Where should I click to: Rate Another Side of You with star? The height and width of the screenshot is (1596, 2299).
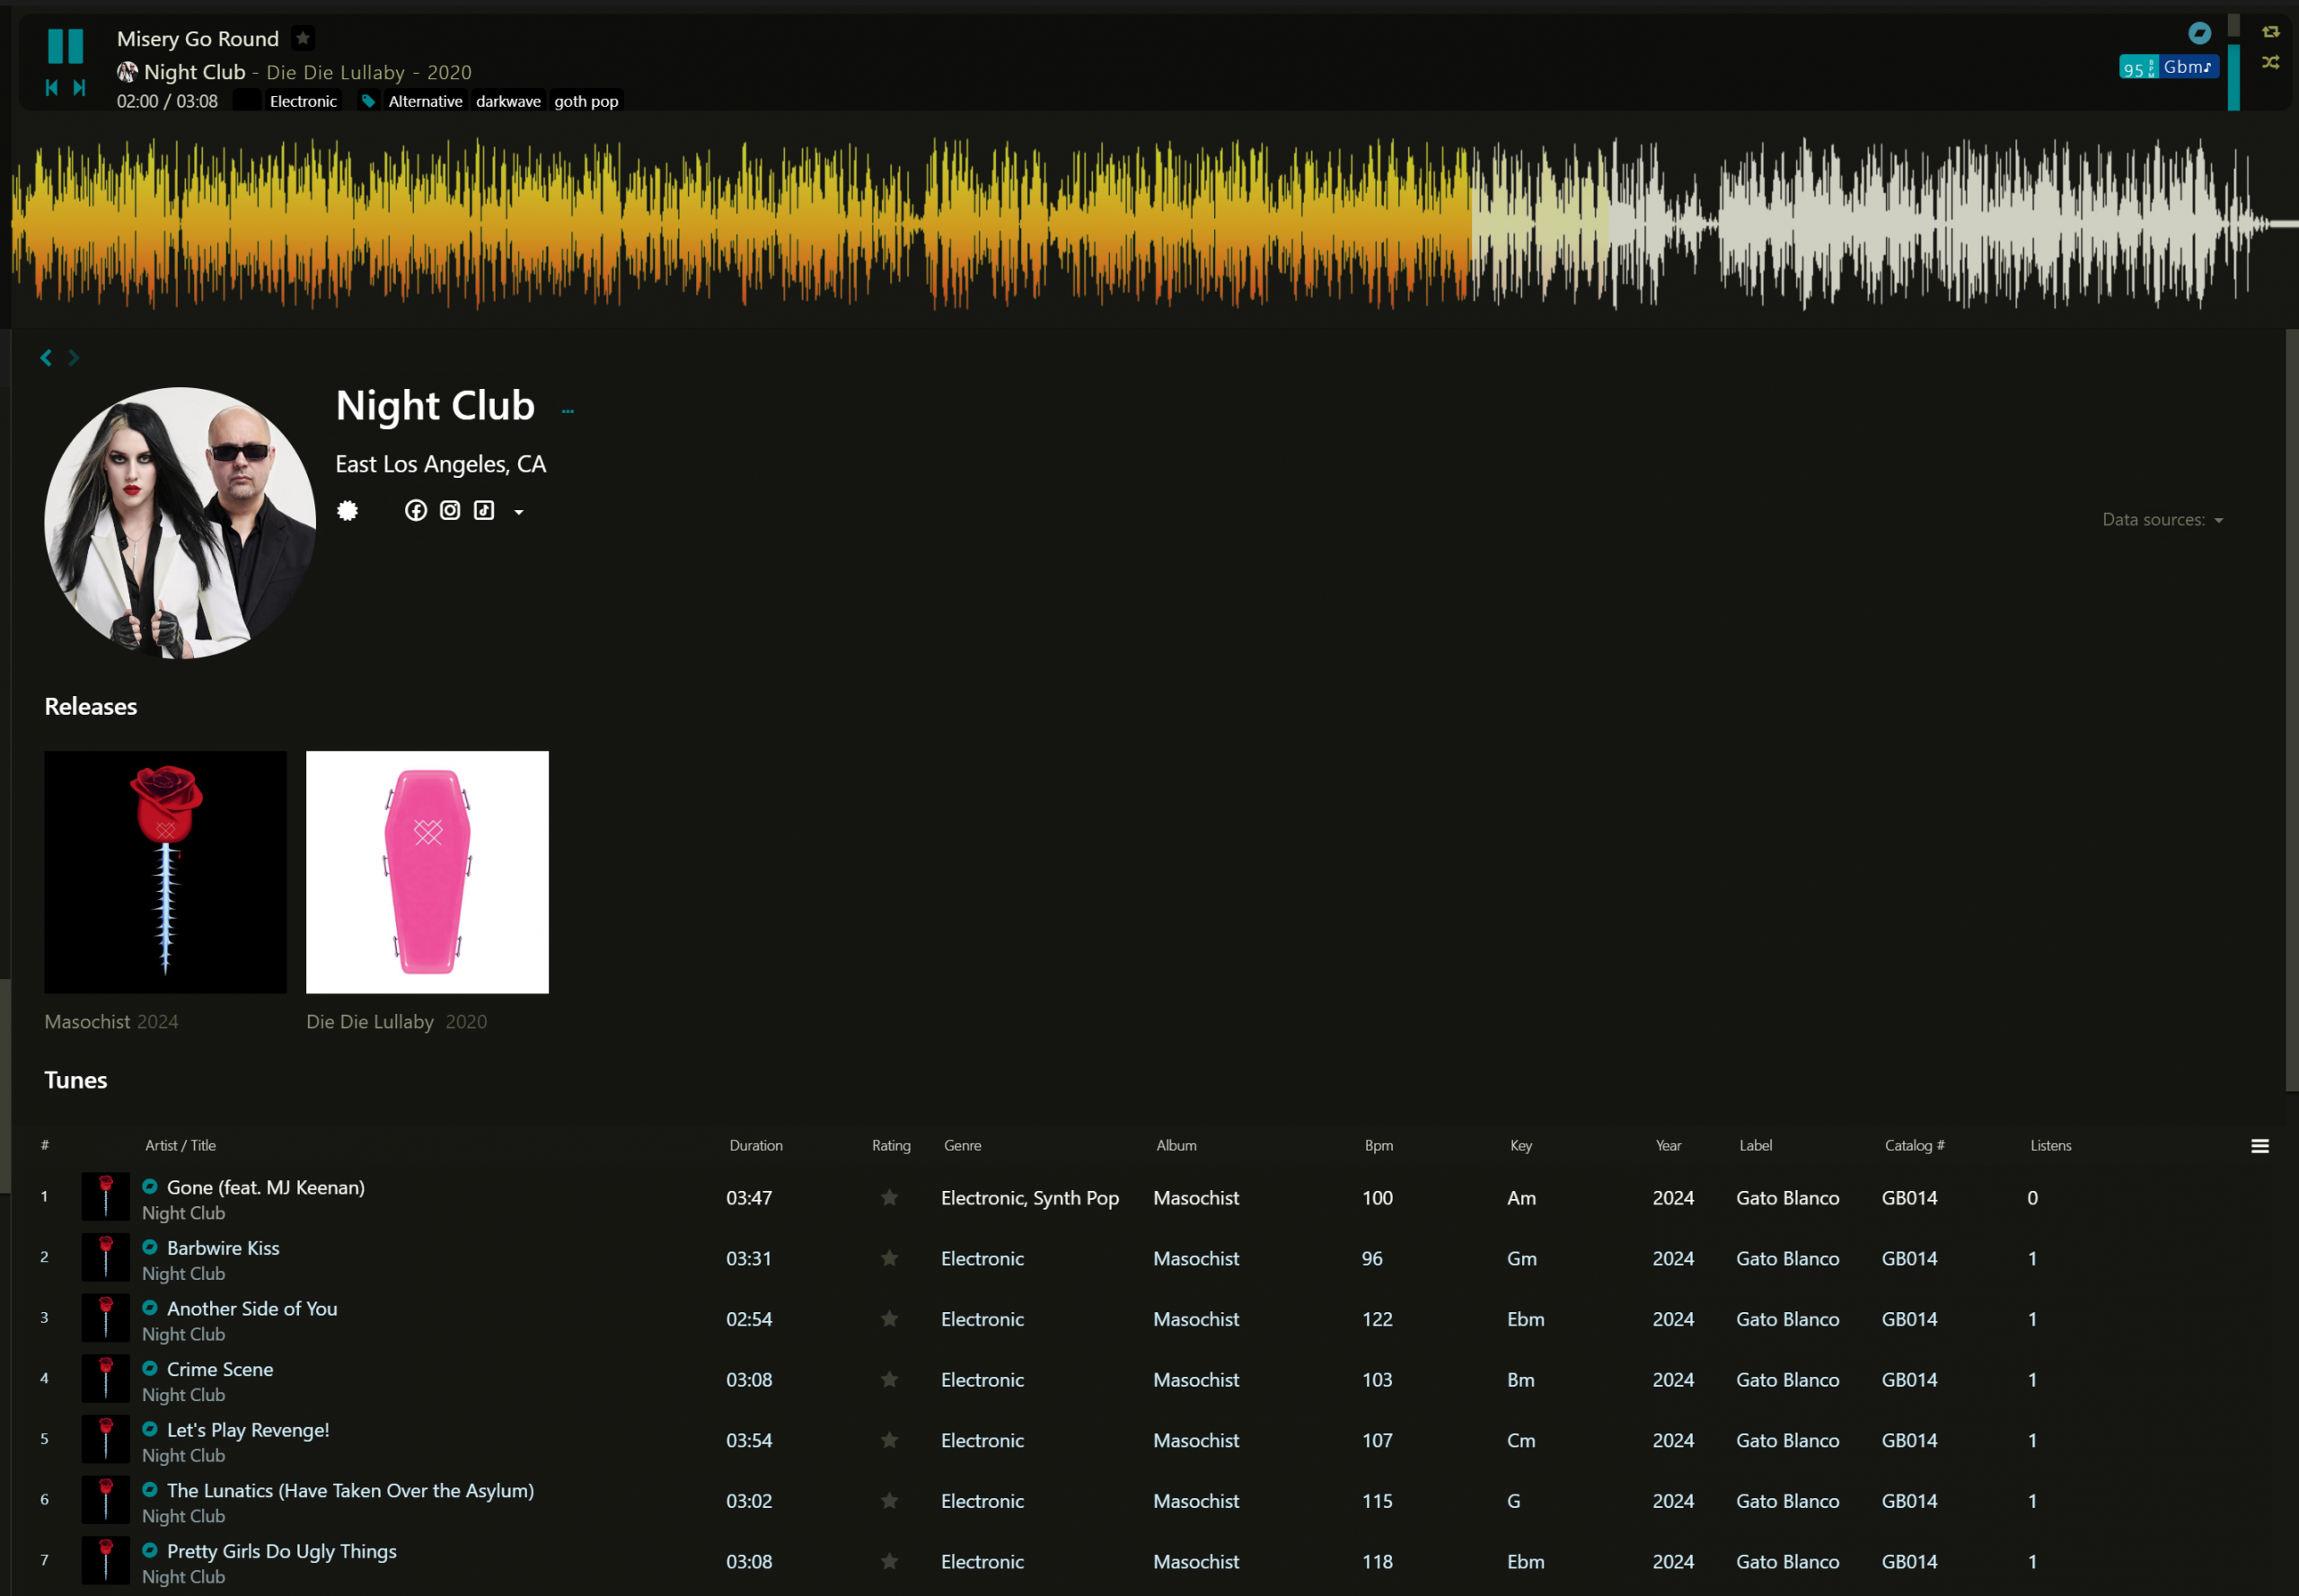889,1319
